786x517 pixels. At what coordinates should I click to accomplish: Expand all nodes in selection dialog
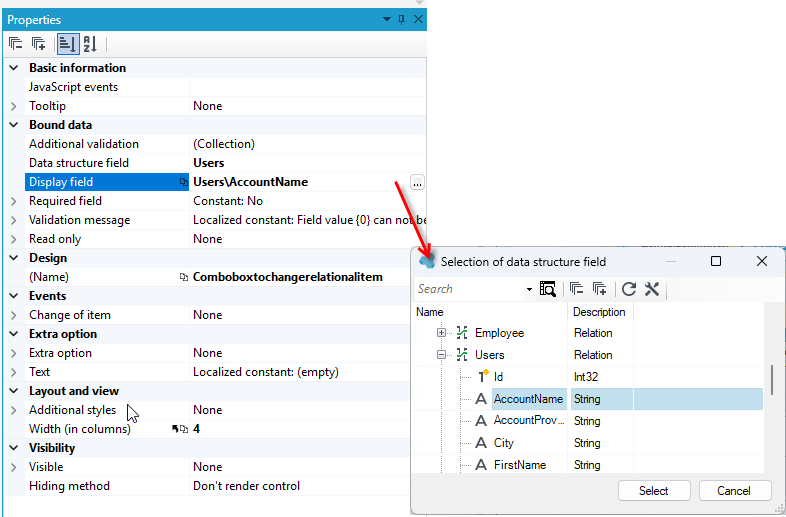tap(599, 289)
